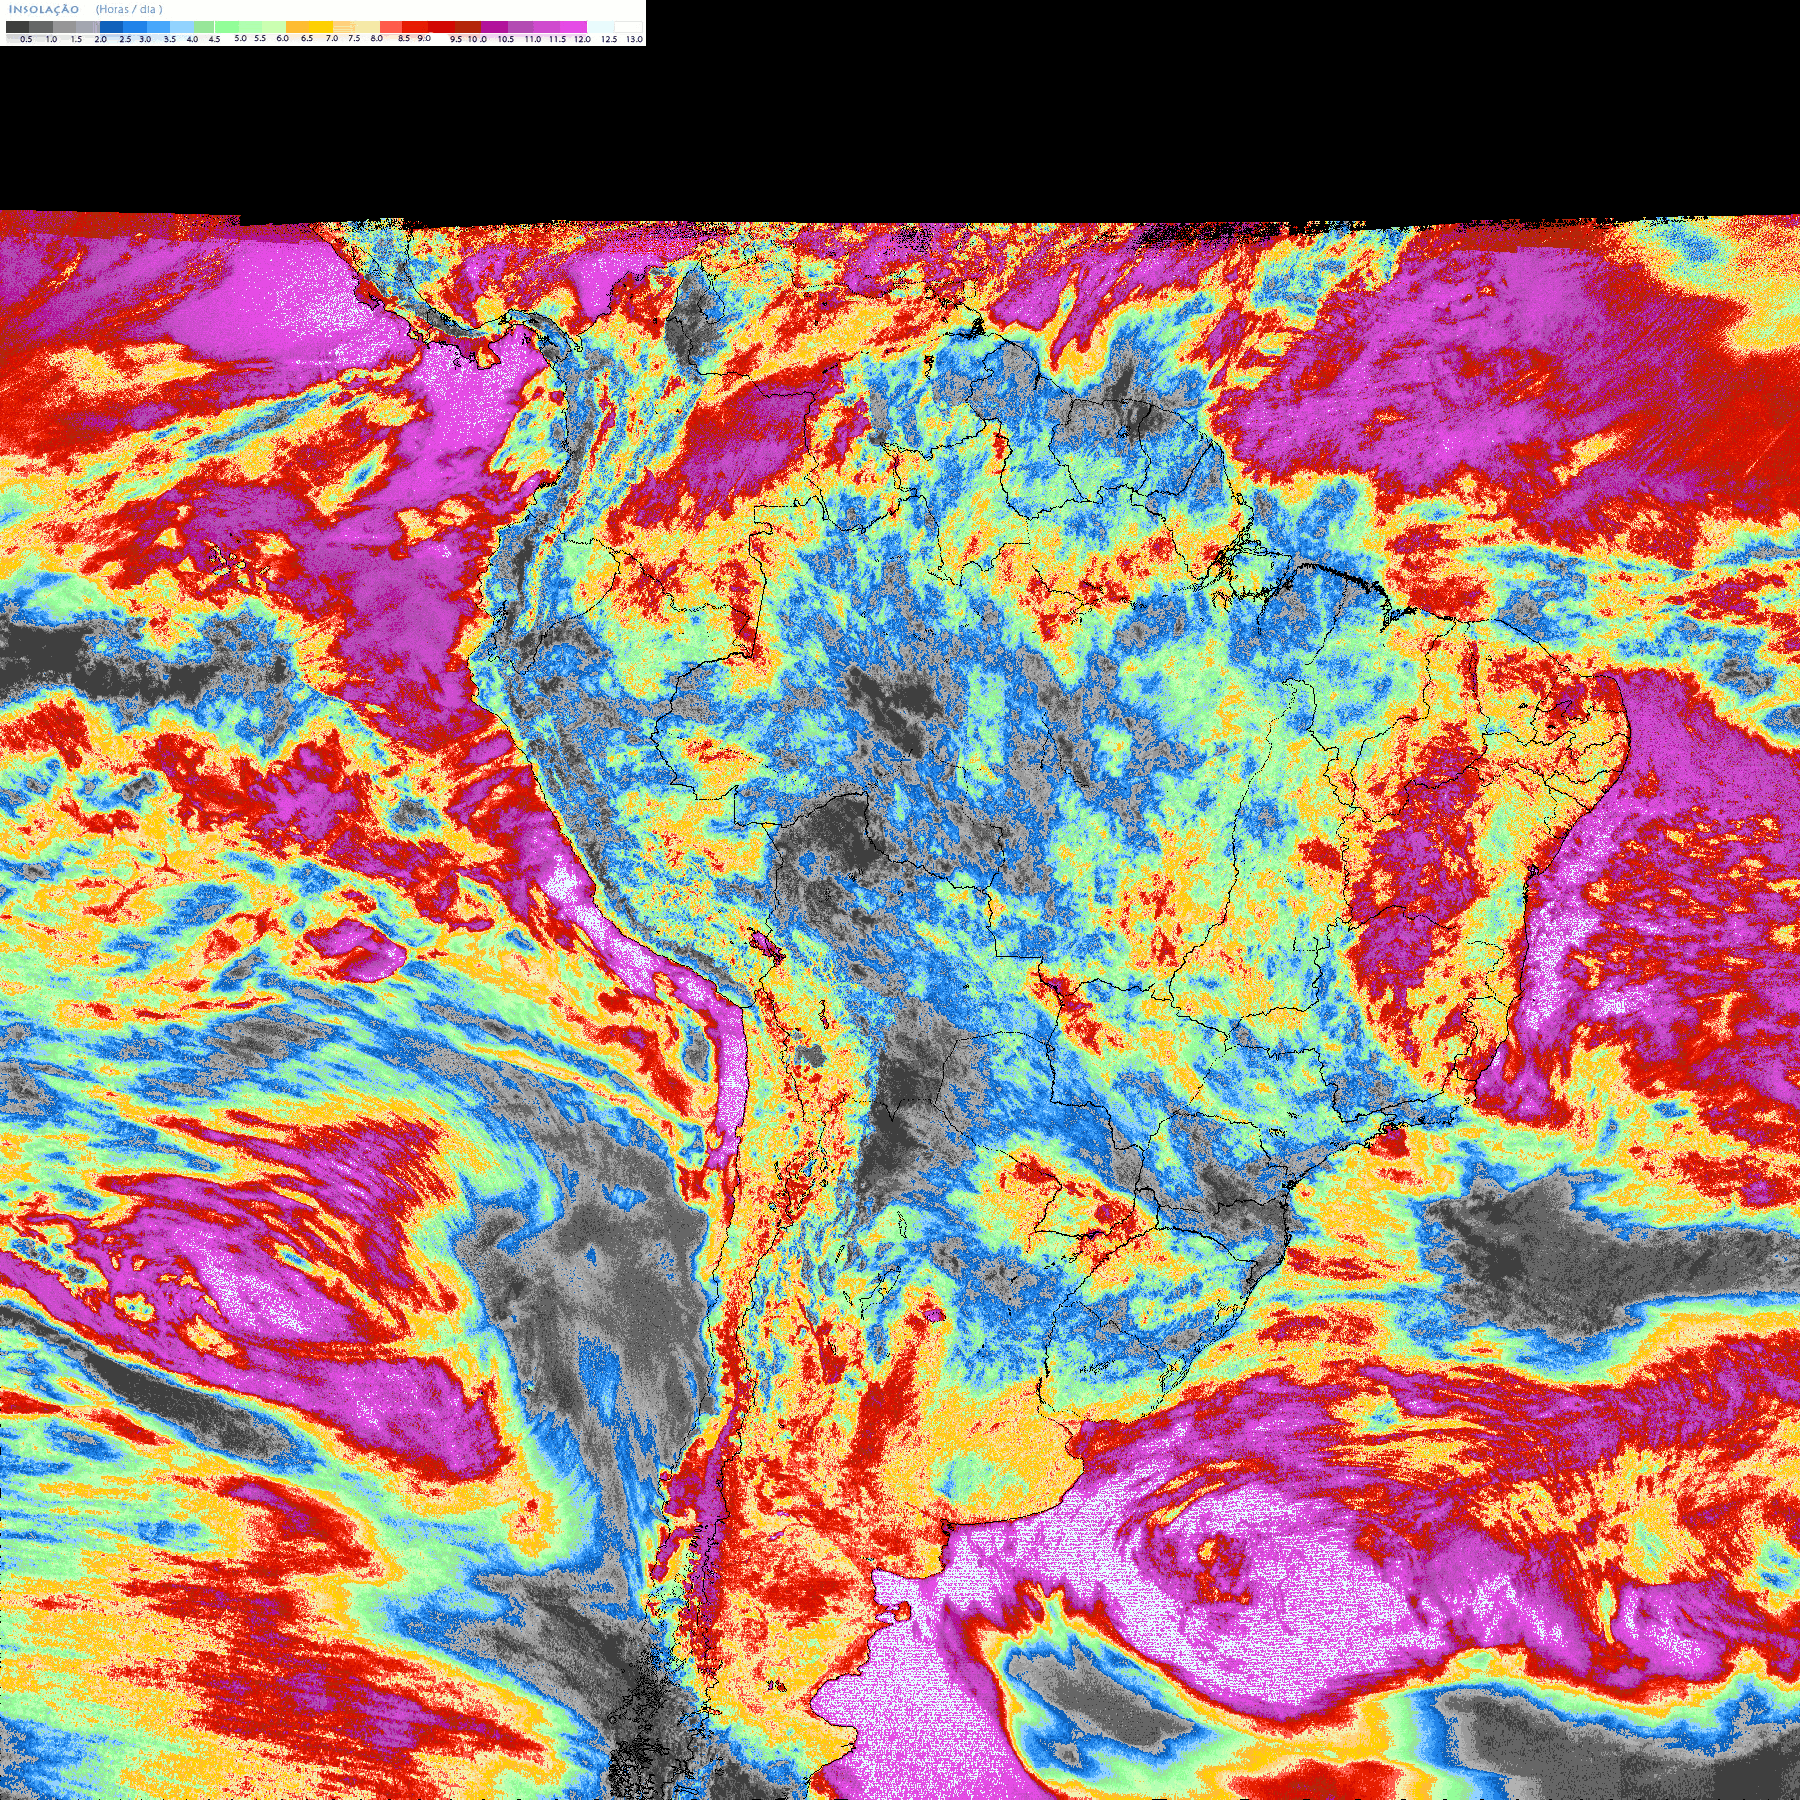1800x1800 pixels.
Task: Click the '2.0' legend value
Action: tap(100, 39)
